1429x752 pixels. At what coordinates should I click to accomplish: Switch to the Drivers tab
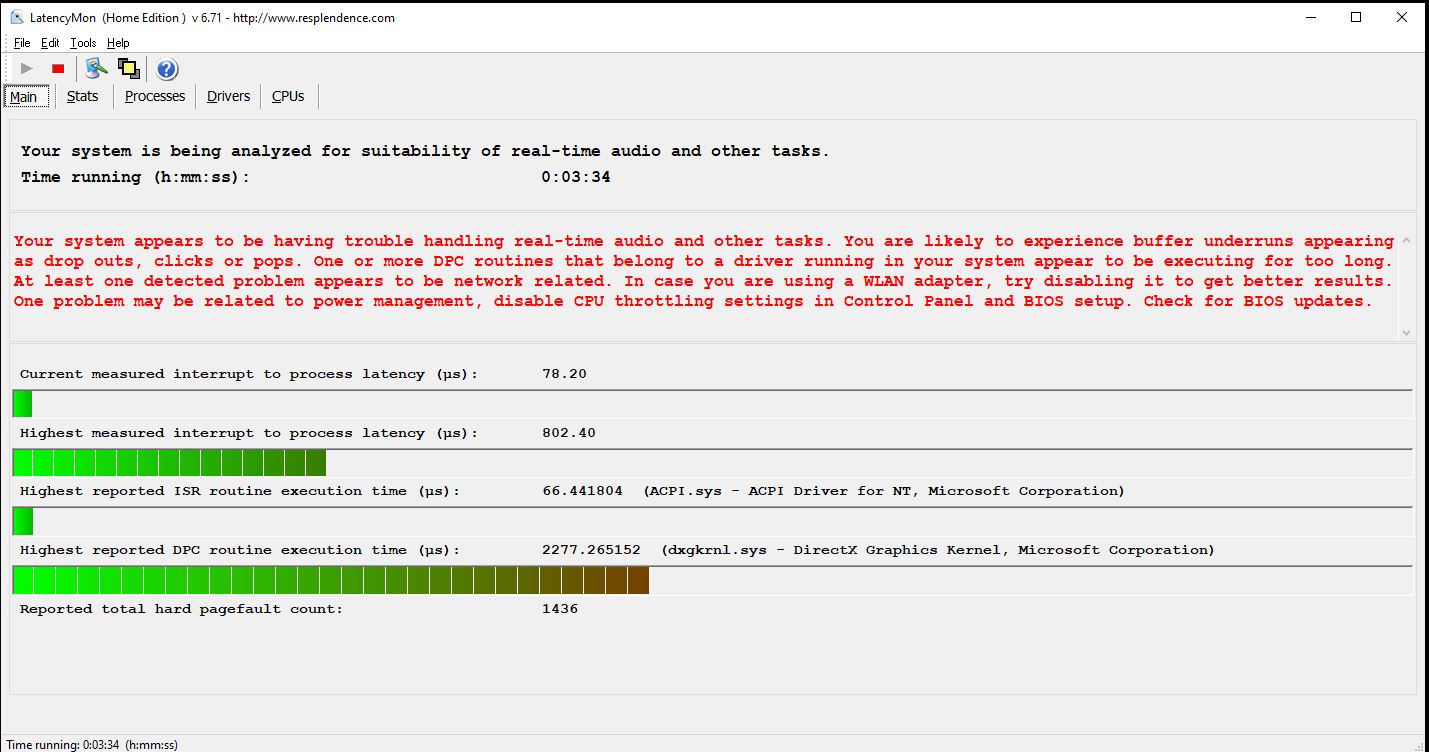228,96
